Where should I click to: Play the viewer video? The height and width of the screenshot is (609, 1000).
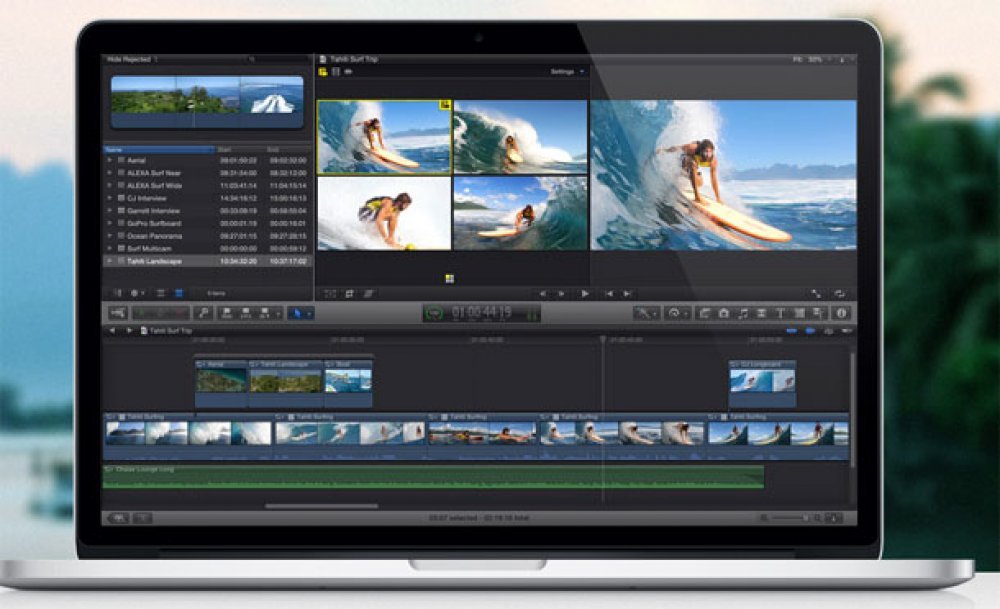585,293
